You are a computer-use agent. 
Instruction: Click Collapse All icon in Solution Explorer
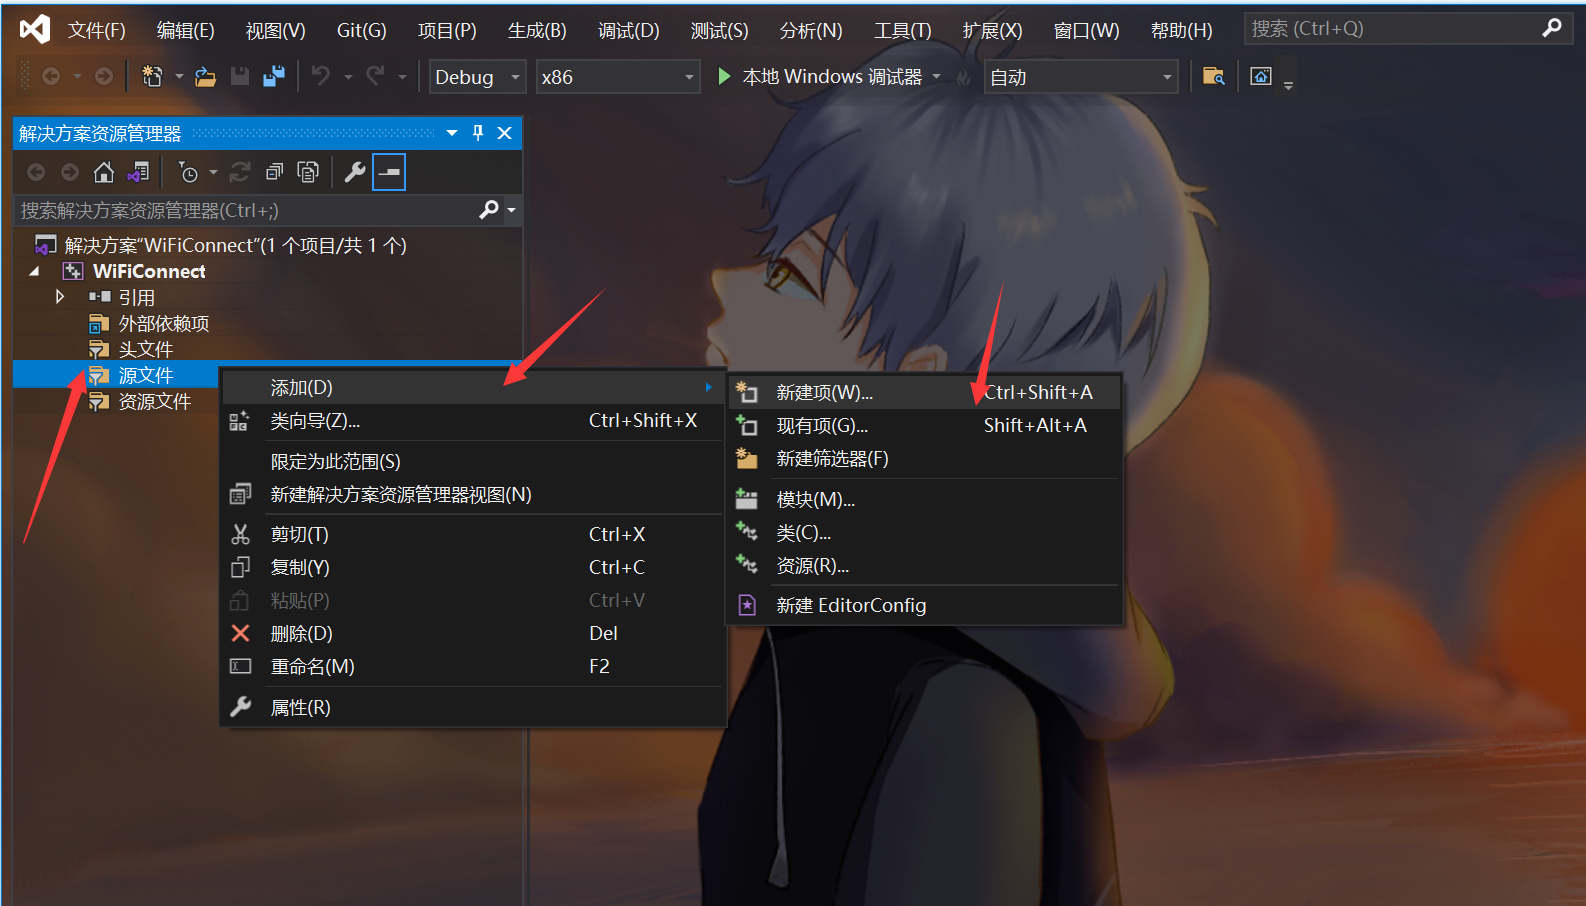274,172
